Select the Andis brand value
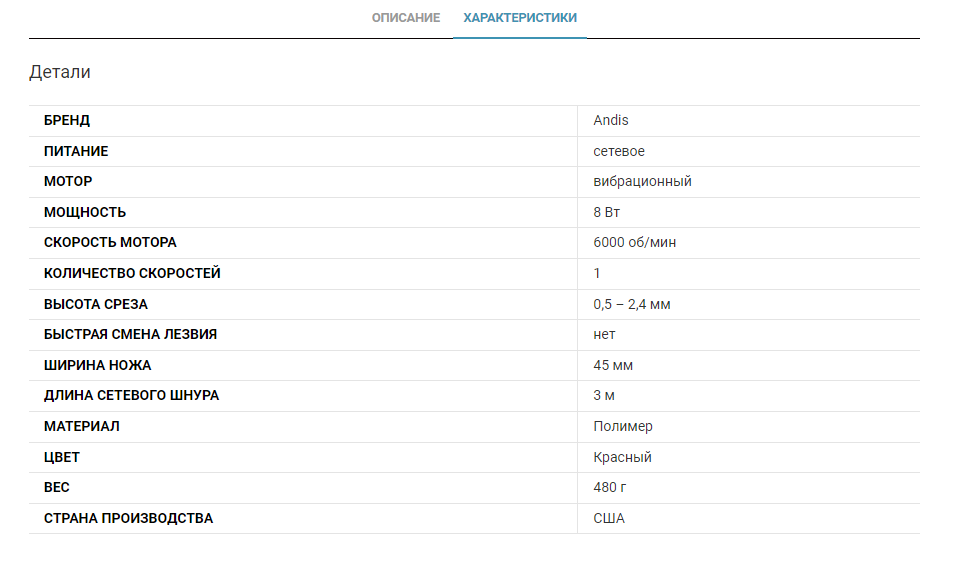 pyautogui.click(x=611, y=121)
